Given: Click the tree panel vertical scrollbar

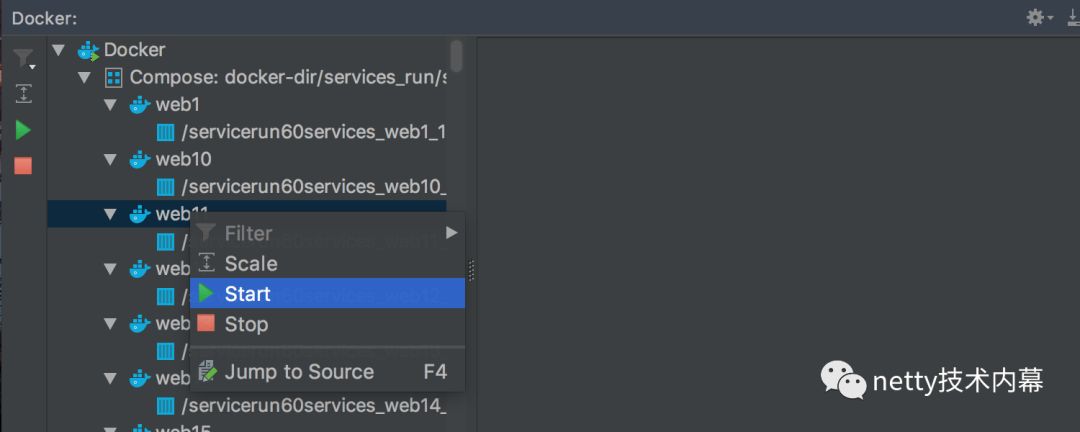Looking at the screenshot, I should 455,55.
